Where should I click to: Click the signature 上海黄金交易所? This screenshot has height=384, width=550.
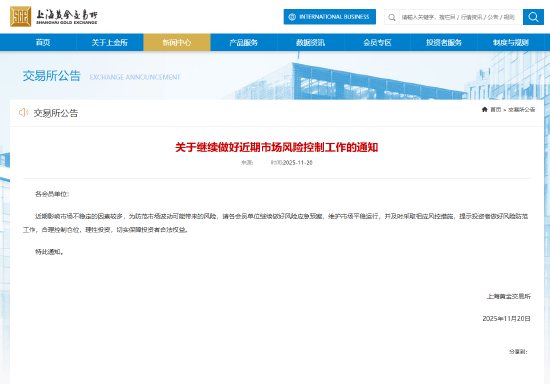[508, 296]
